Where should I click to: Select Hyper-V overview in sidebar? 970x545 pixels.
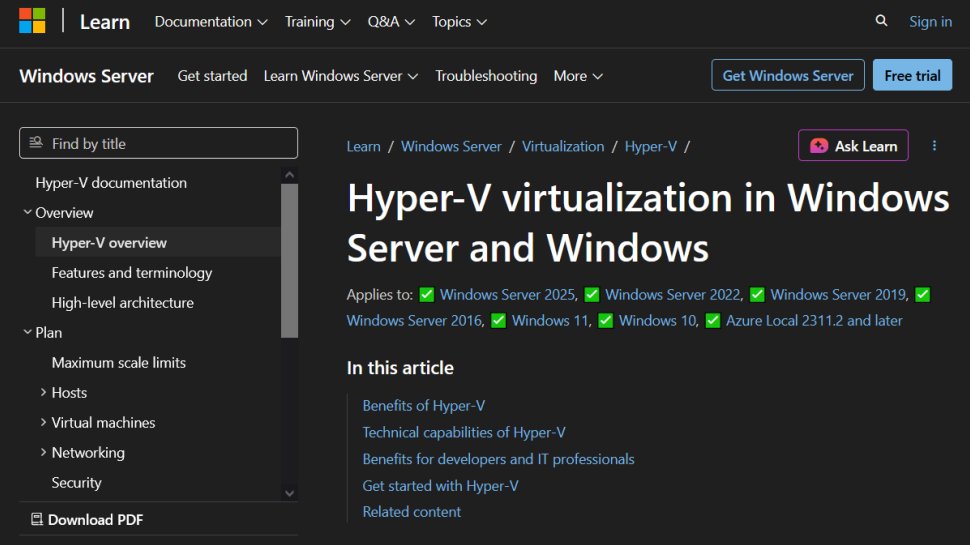click(x=109, y=242)
